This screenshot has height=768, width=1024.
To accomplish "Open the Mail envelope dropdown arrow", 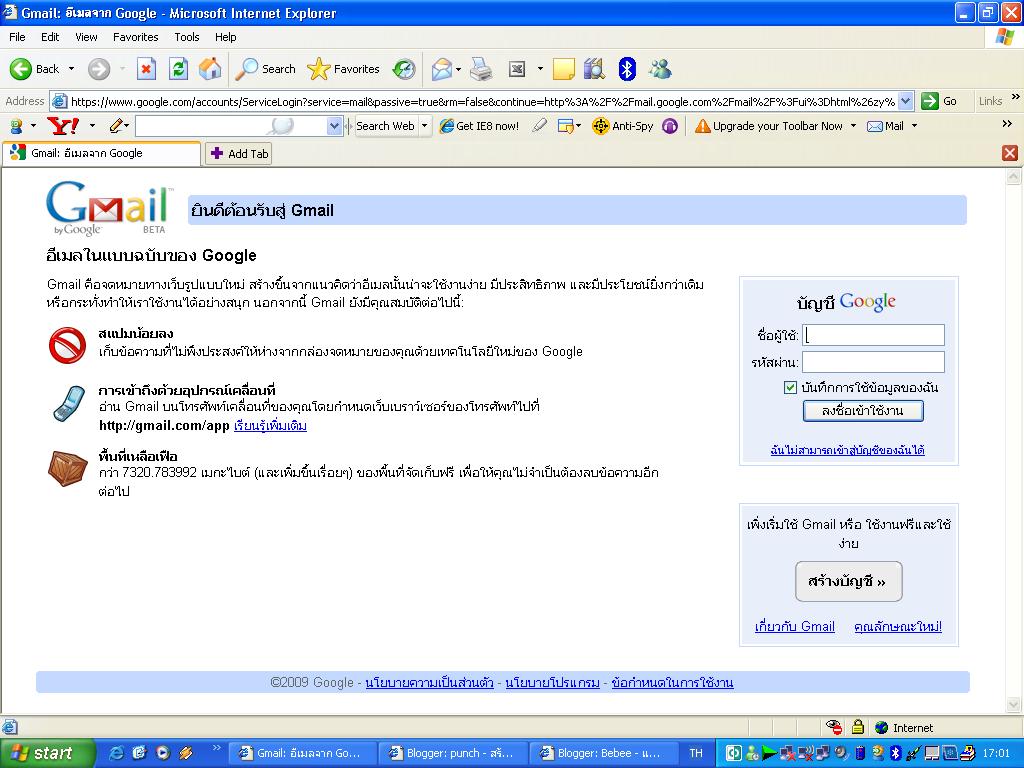I will coord(458,69).
